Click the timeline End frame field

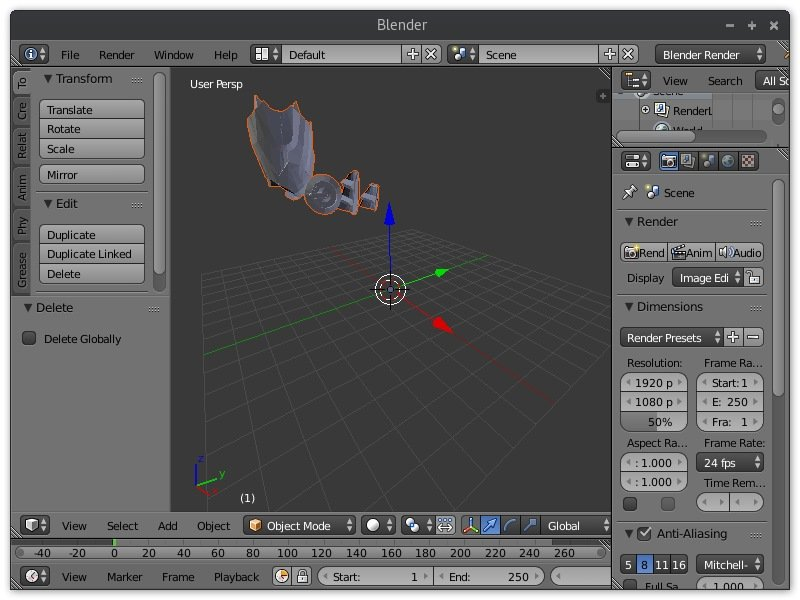(x=489, y=577)
